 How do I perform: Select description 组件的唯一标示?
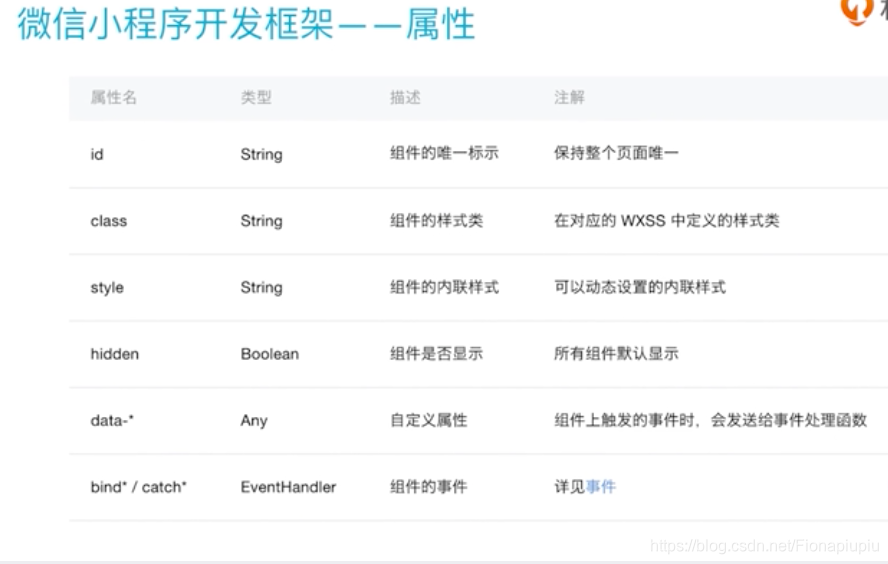coord(444,153)
